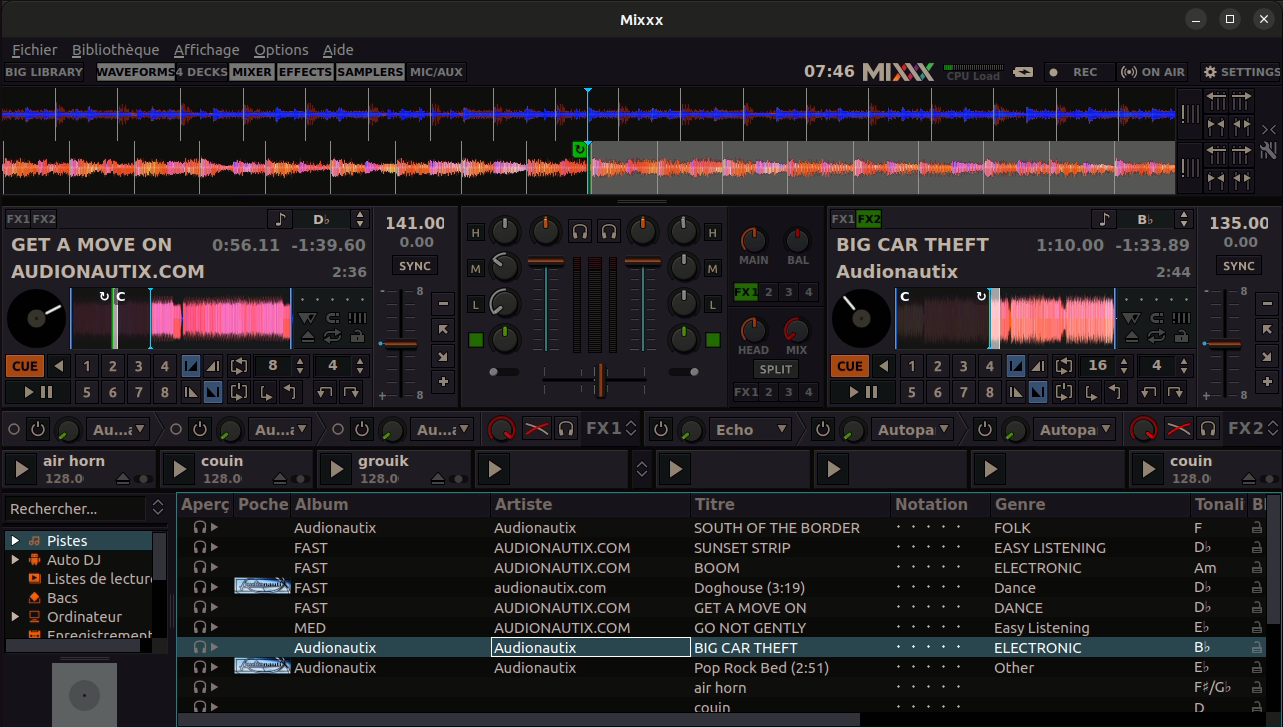Image resolution: width=1283 pixels, height=727 pixels.
Task: Activate hotcue 3 on left deck
Action: coord(139,366)
